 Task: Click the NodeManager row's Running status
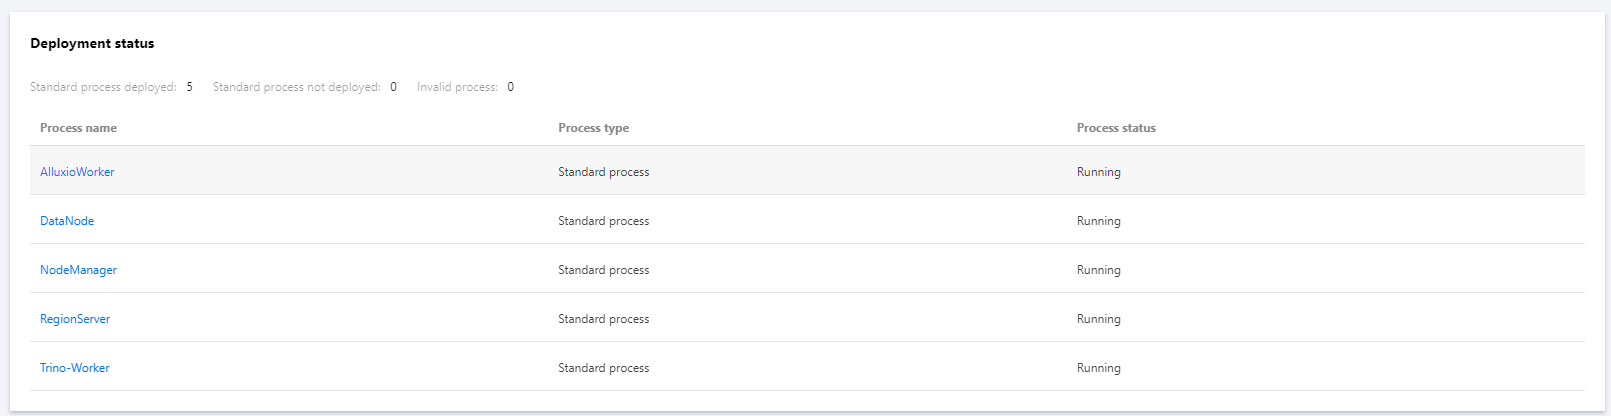1098,270
